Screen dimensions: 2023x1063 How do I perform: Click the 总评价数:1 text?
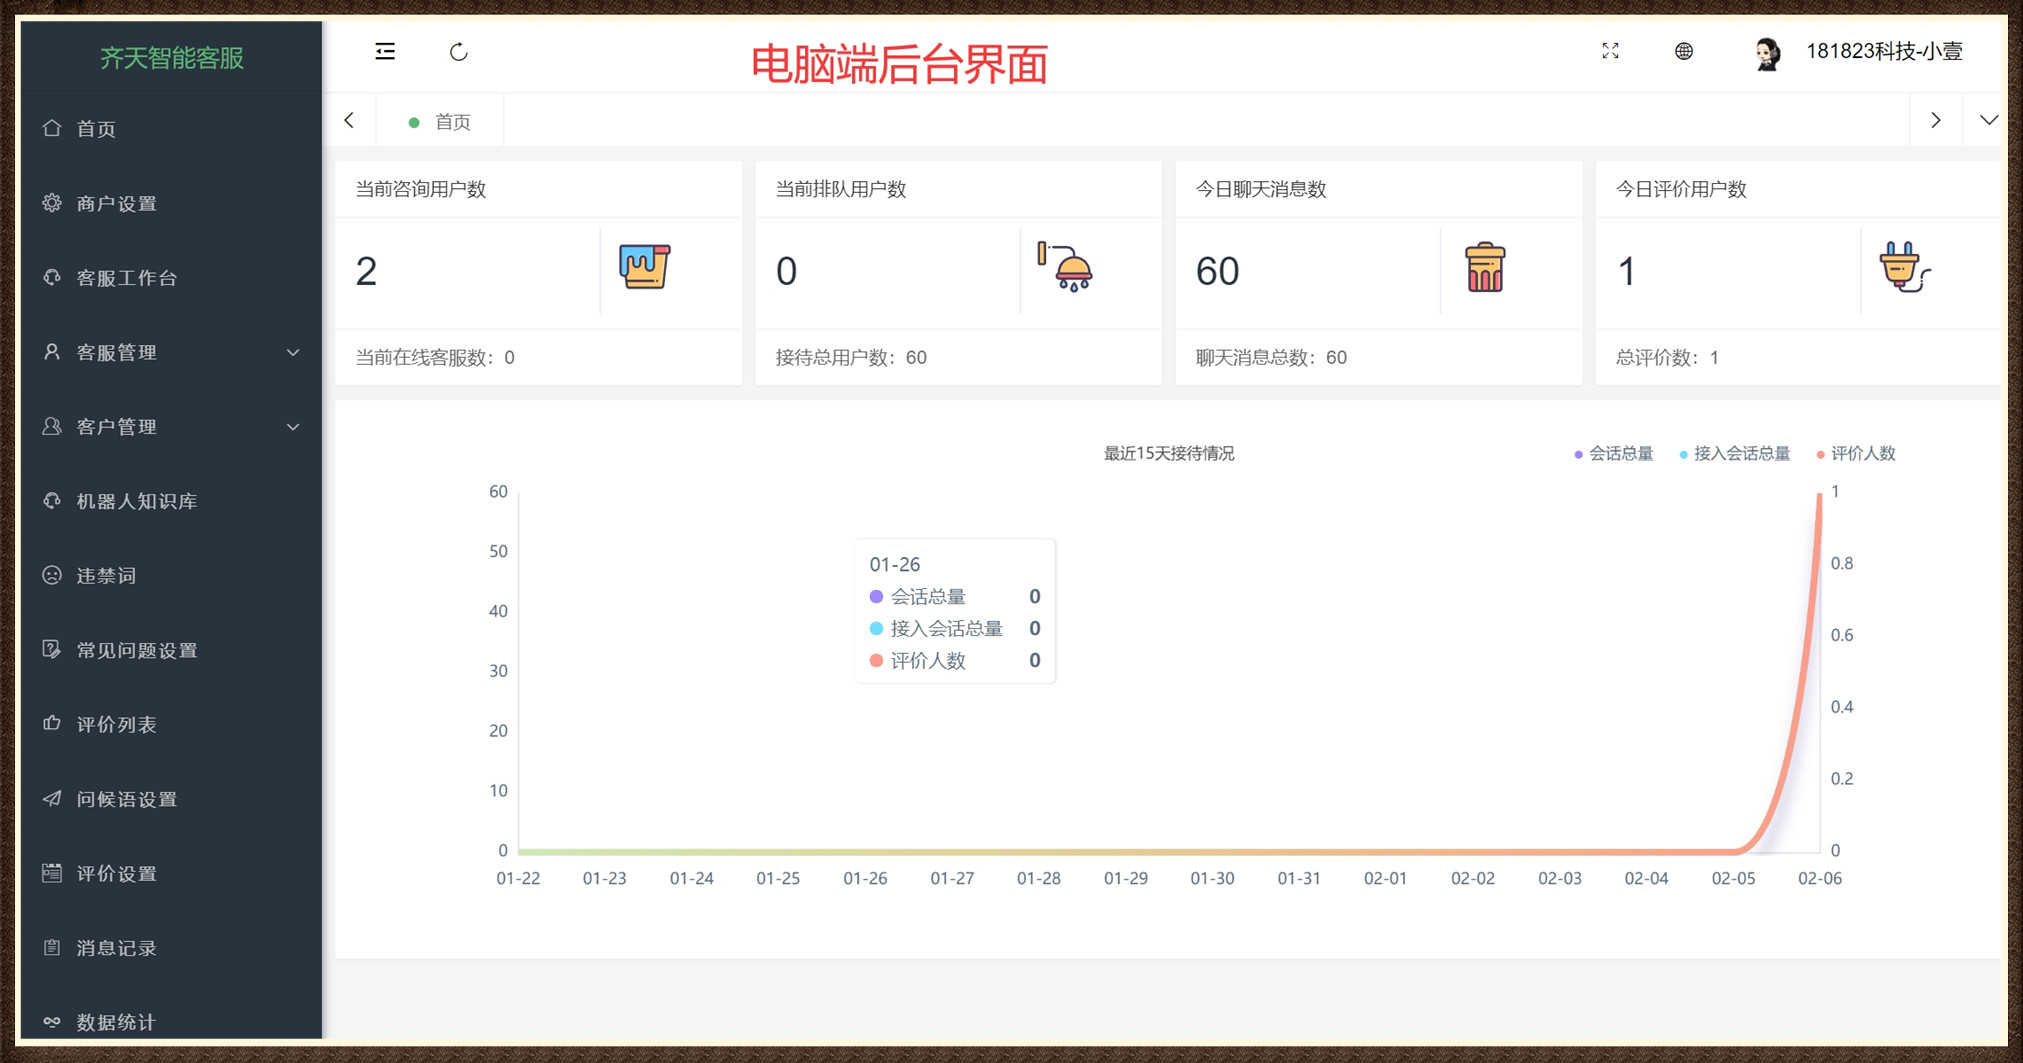1667,358
